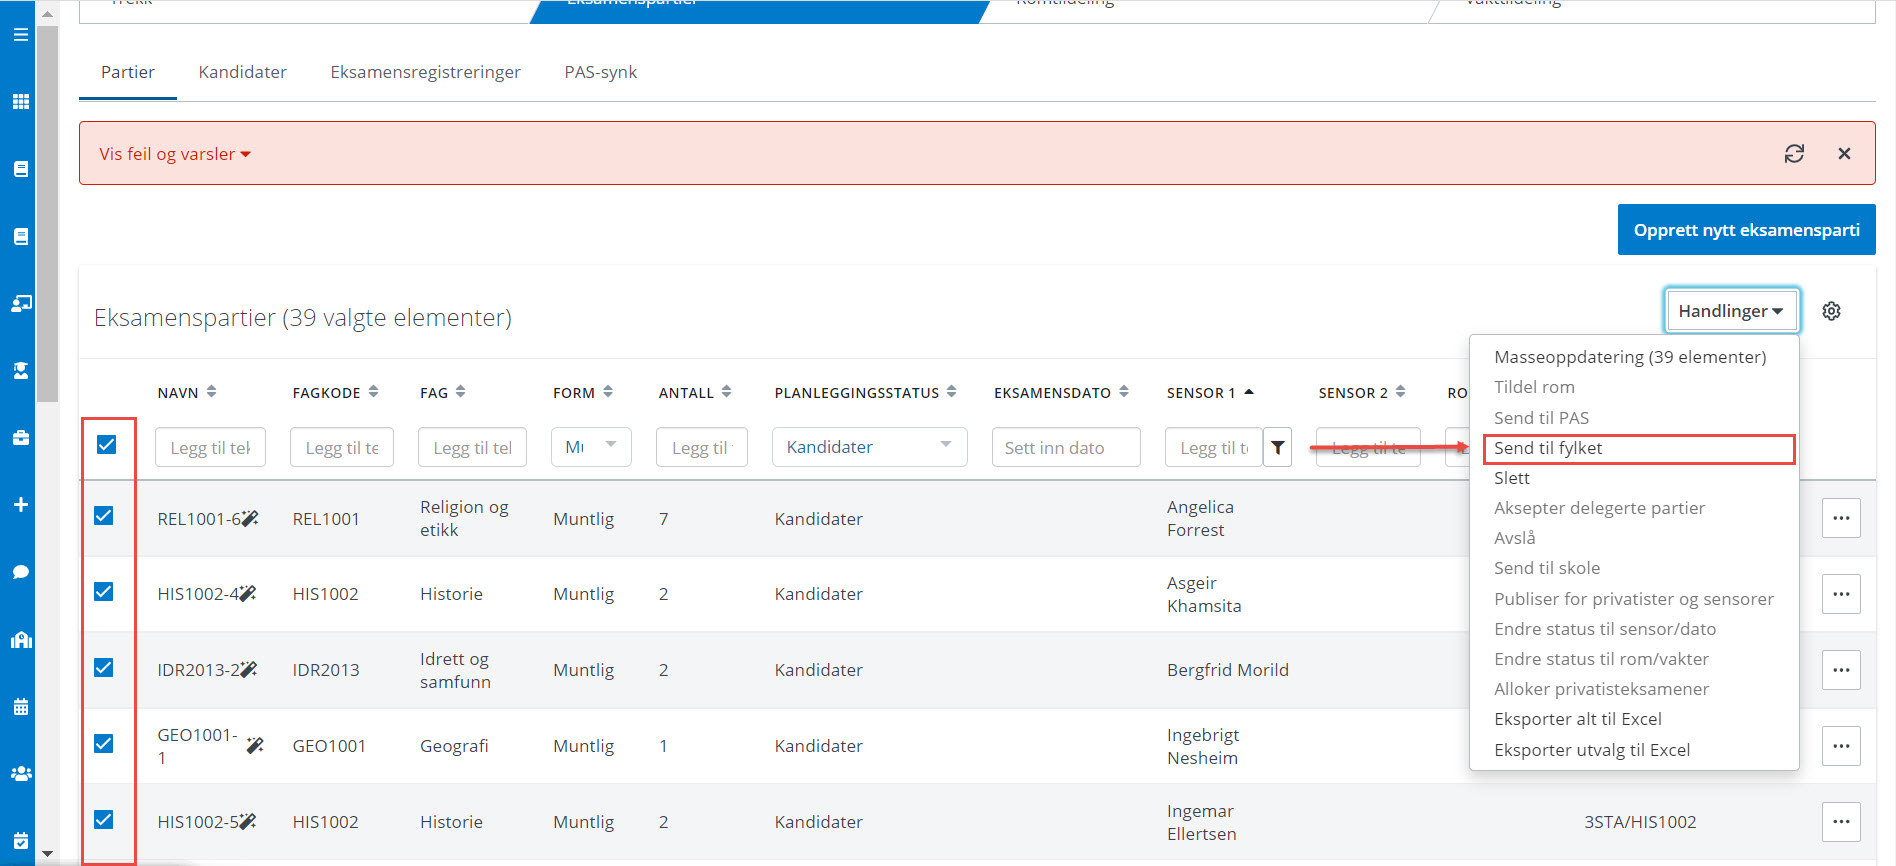Open the more options button for REL1001-6 row
Viewport: 1896px width, 866px height.
tap(1841, 518)
